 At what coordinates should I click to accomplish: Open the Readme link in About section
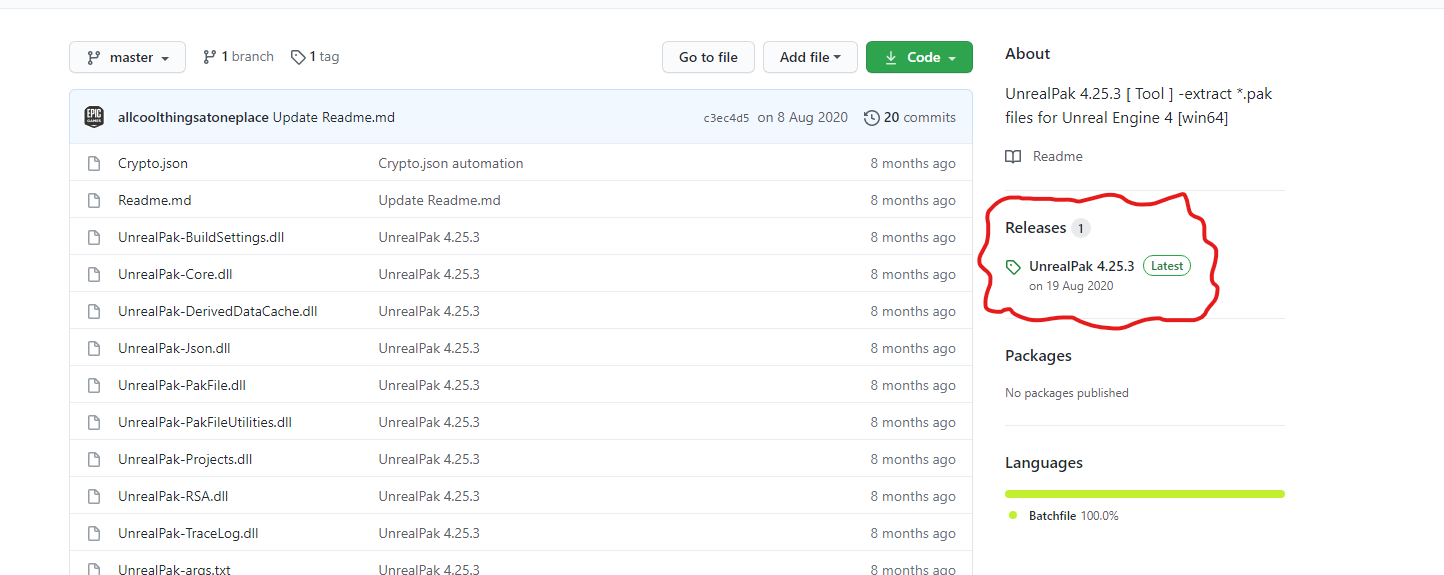[1057, 156]
